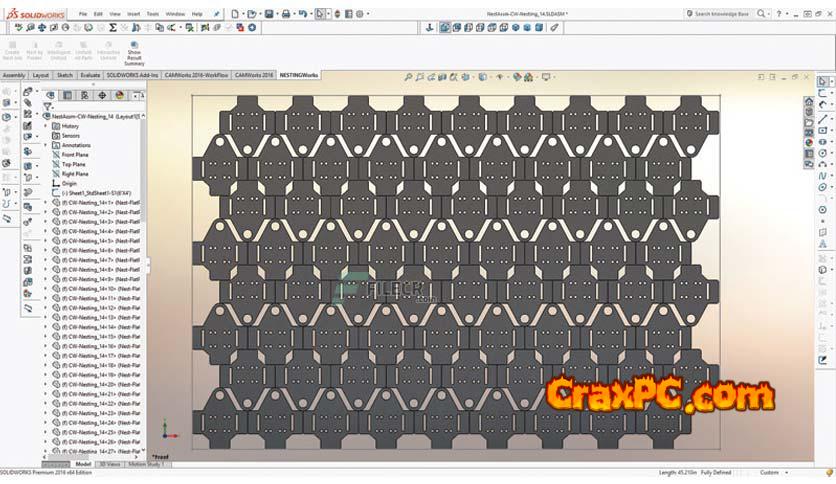Screen dimensions: 836x484
Task: Open the Motion Study 1 bottom tab
Action: pos(146,464)
